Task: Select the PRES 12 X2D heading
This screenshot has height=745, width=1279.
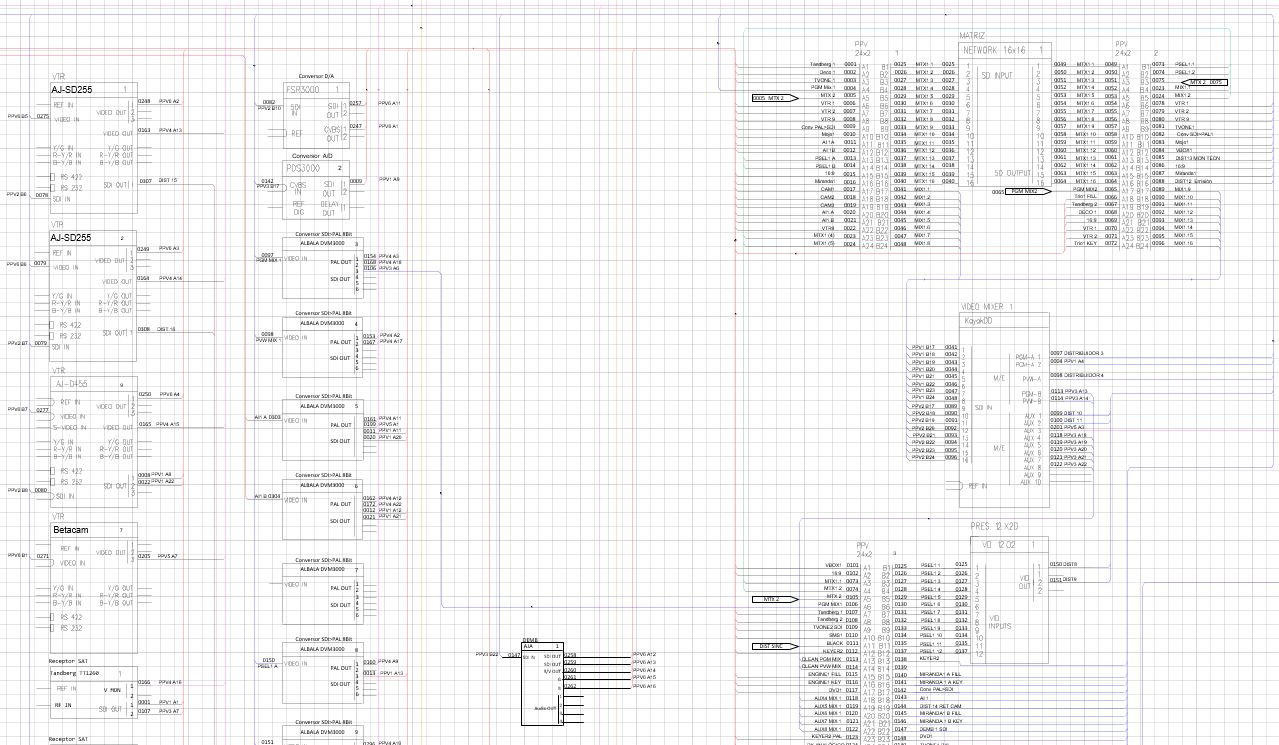Action: pyautogui.click(x=994, y=527)
